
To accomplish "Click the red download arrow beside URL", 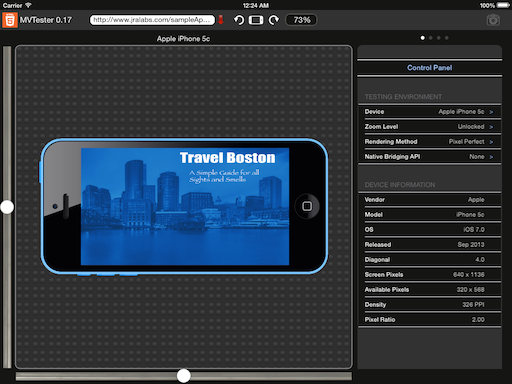I will (x=221, y=20).
